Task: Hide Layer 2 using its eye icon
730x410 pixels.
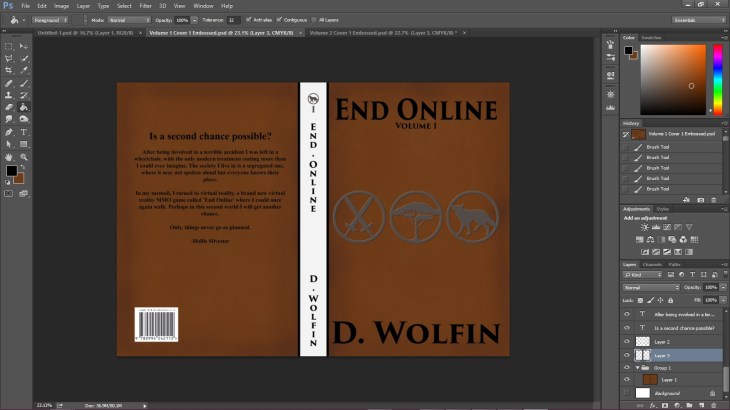Action: coord(627,341)
